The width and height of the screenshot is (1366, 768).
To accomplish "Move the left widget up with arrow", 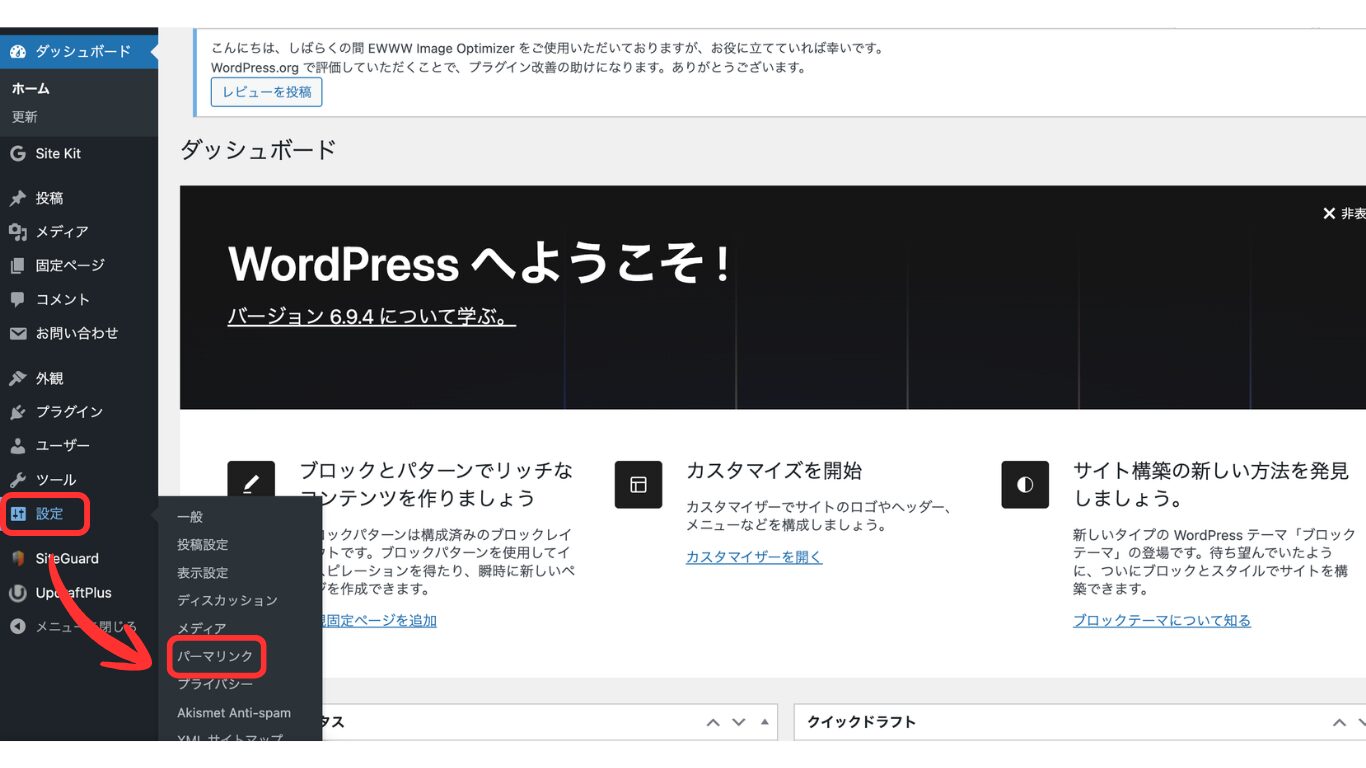I will click(713, 722).
